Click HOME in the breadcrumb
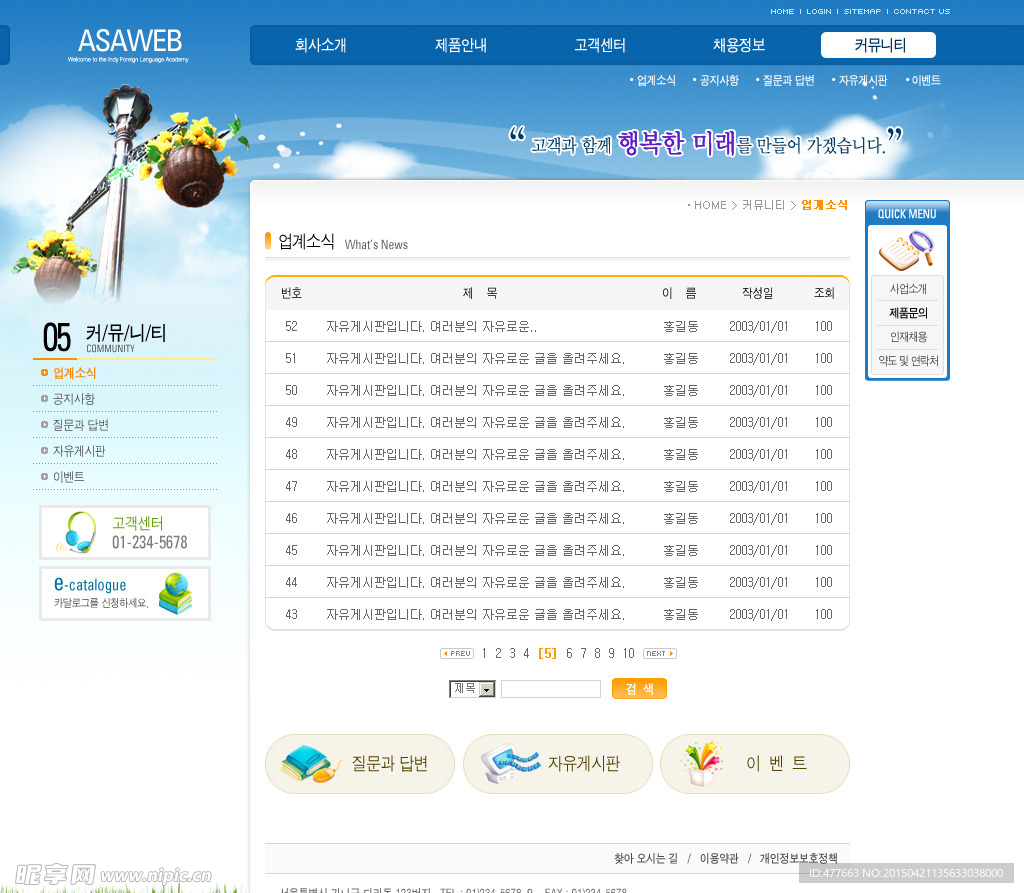 click(710, 205)
